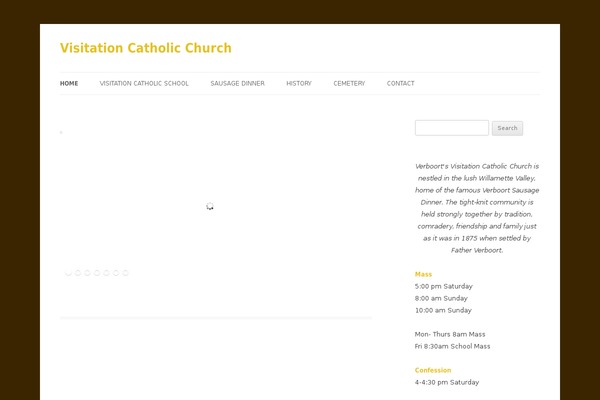The width and height of the screenshot is (600, 400).
Task: Click the '8:00 am Sunday' mass time
Action: [x=441, y=298]
